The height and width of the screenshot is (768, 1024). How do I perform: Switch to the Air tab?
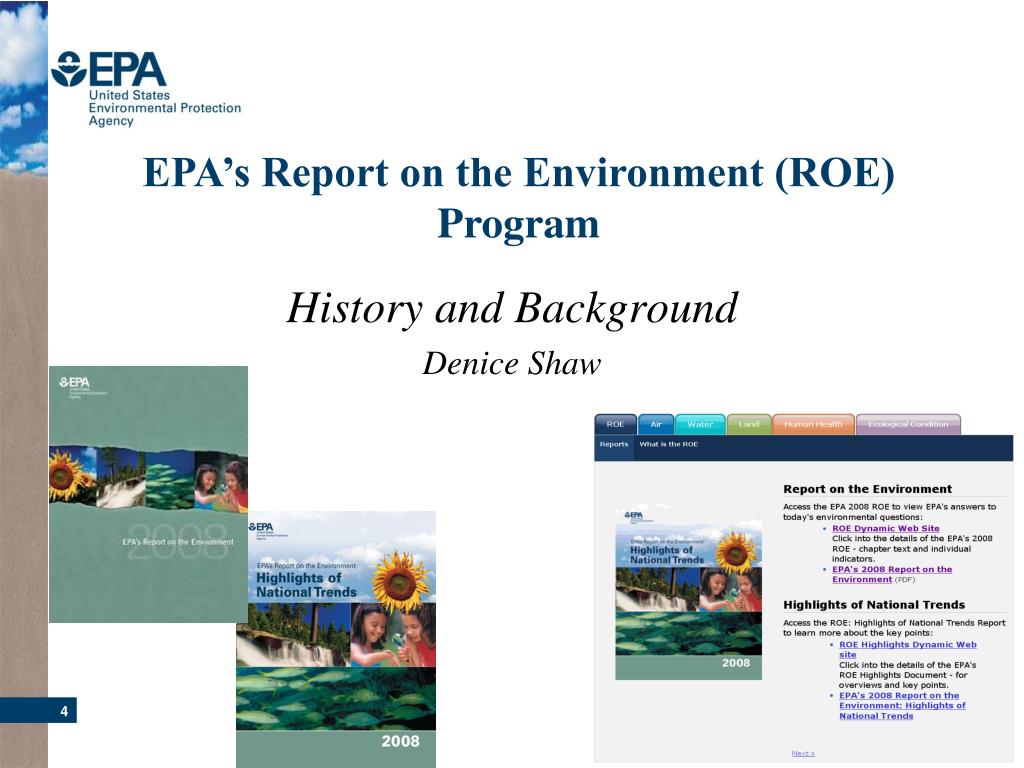[x=656, y=424]
